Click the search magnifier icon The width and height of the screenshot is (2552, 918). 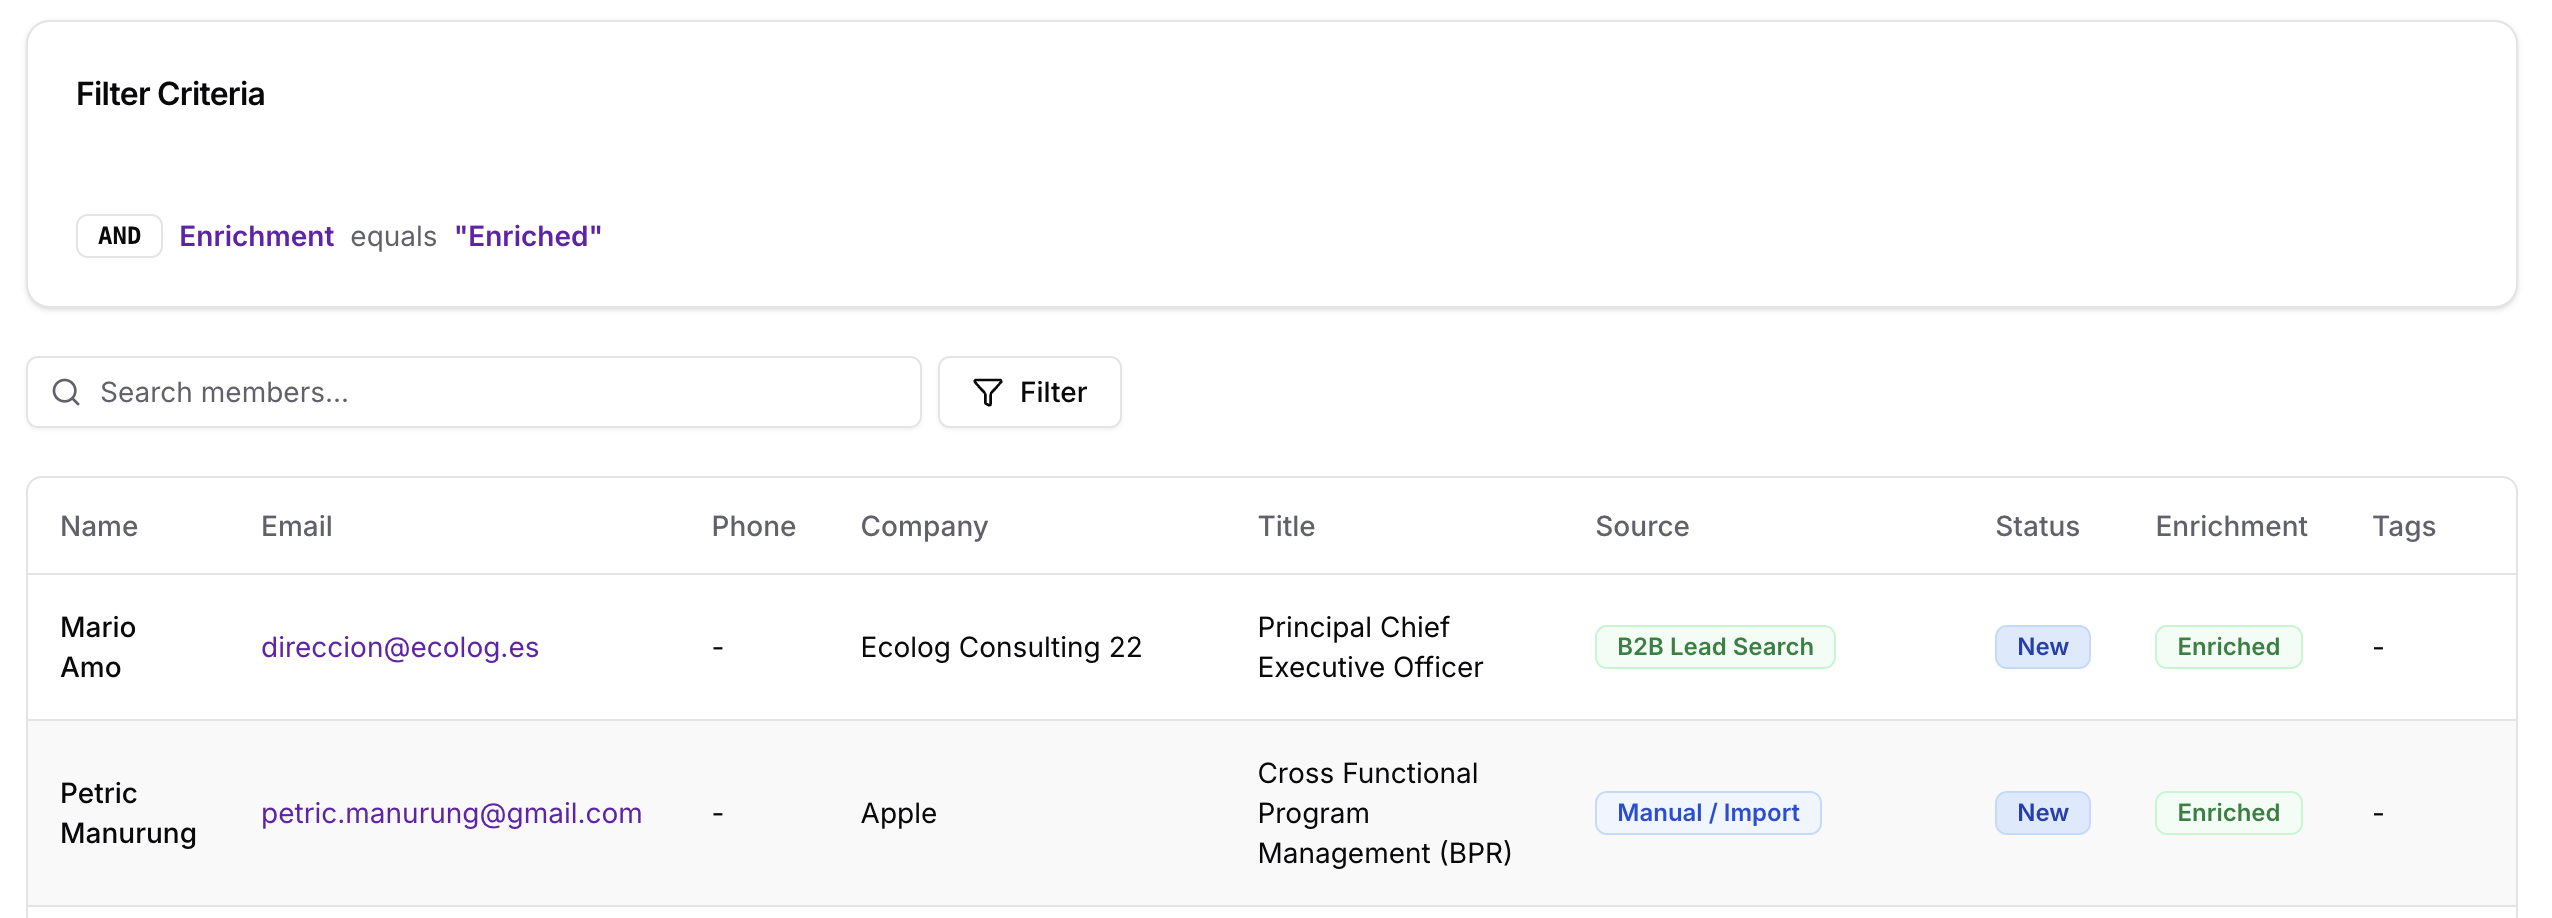(x=66, y=392)
